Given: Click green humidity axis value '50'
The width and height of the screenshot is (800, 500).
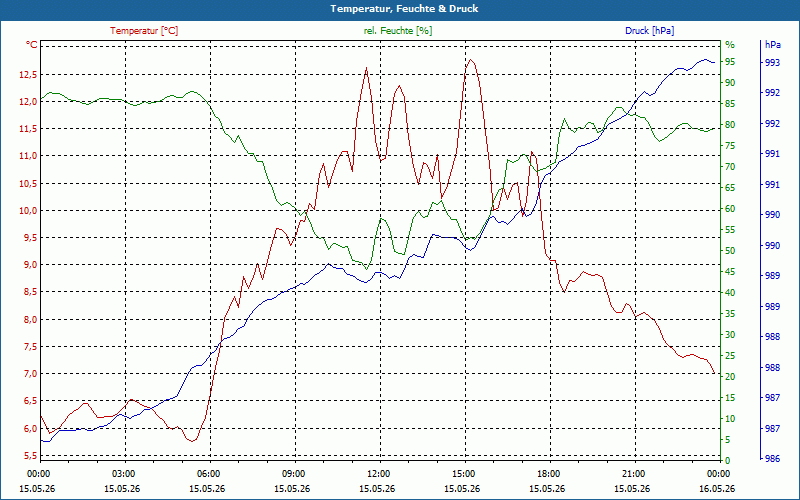Looking at the screenshot, I should [730, 251].
